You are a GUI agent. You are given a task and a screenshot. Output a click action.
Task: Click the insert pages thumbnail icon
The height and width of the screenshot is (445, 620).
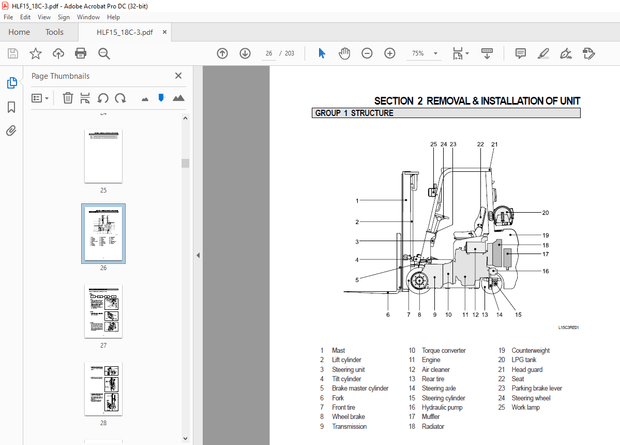click(x=85, y=98)
